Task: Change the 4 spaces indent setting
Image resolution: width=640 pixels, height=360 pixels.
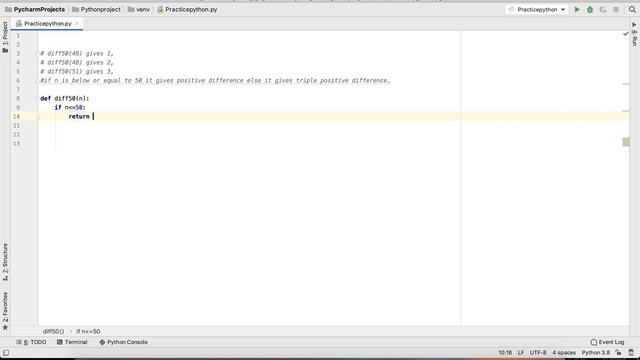Action: click(564, 353)
